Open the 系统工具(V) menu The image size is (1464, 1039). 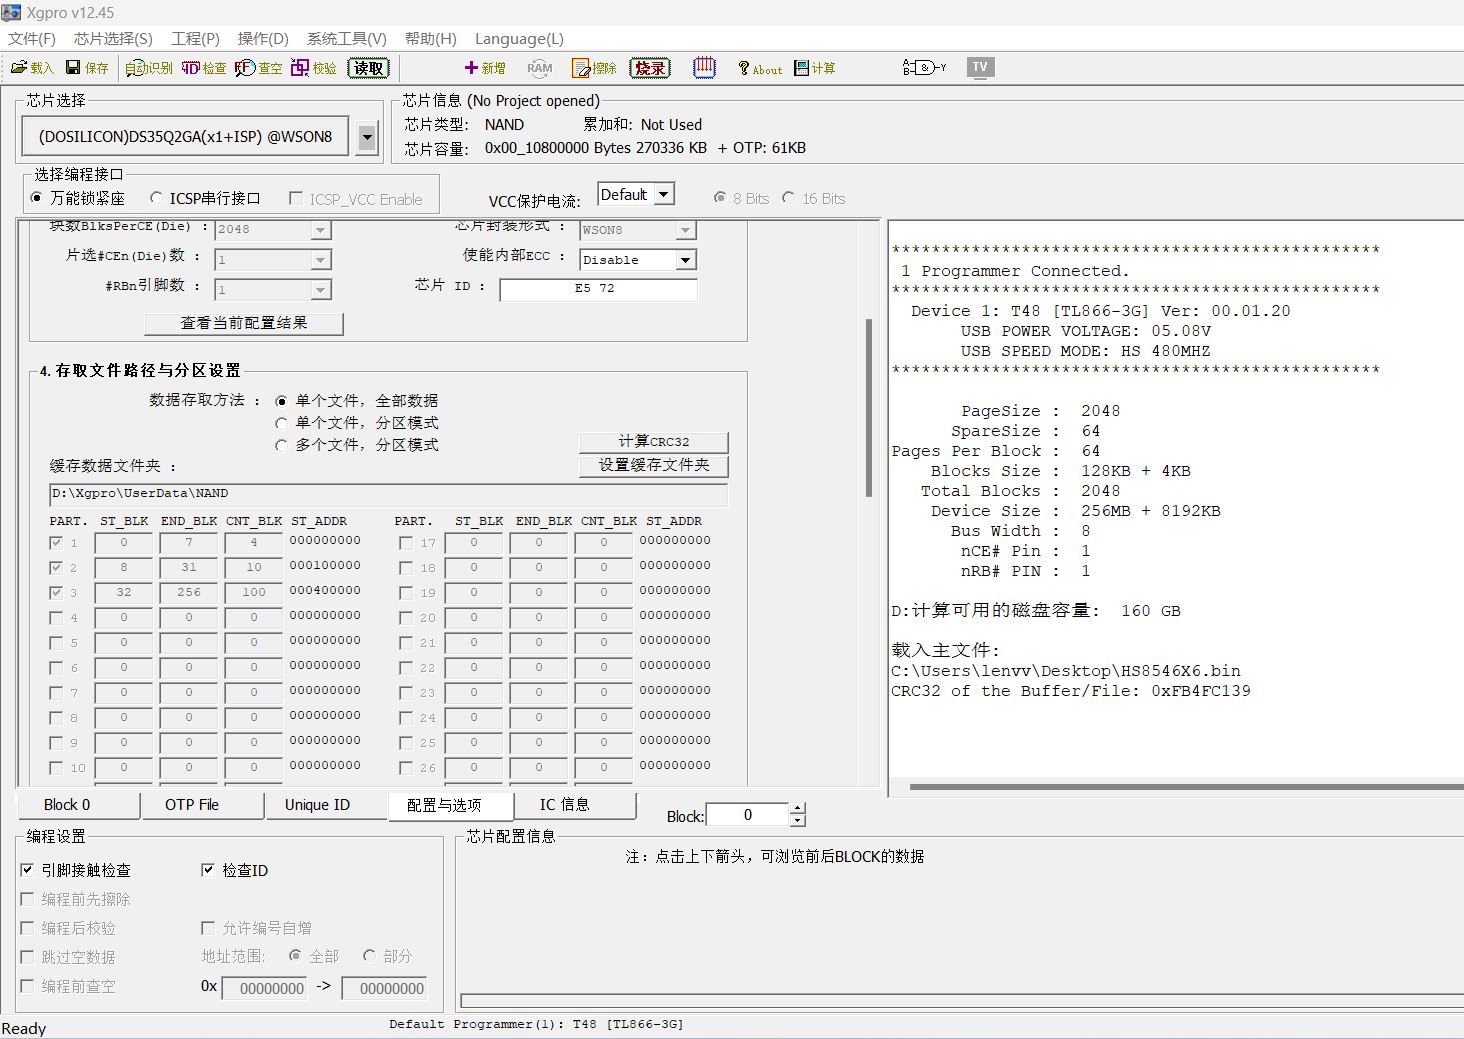346,39
